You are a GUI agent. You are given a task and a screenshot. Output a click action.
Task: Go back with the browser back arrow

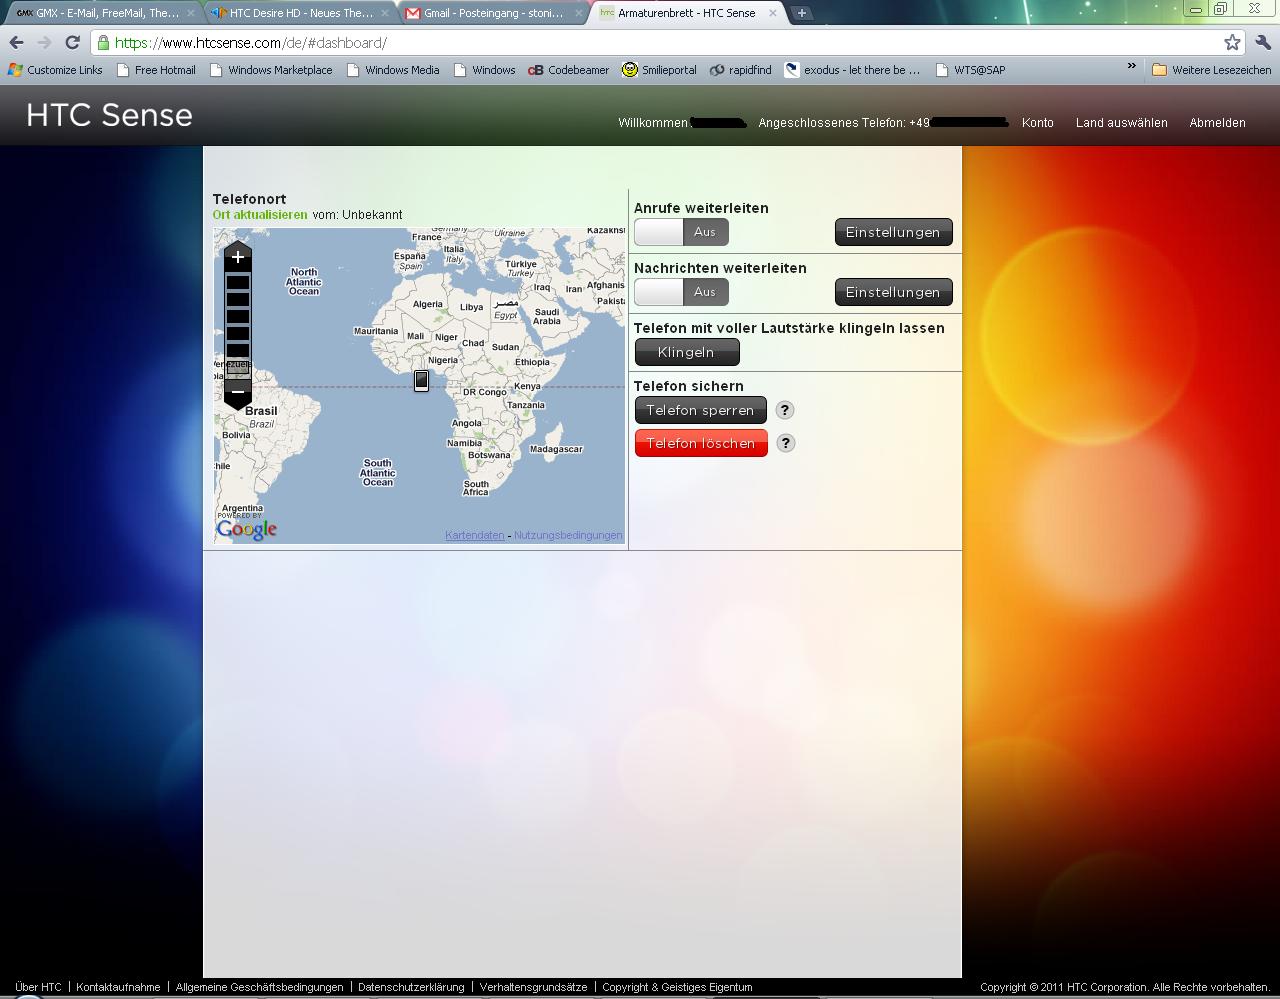(x=16, y=42)
